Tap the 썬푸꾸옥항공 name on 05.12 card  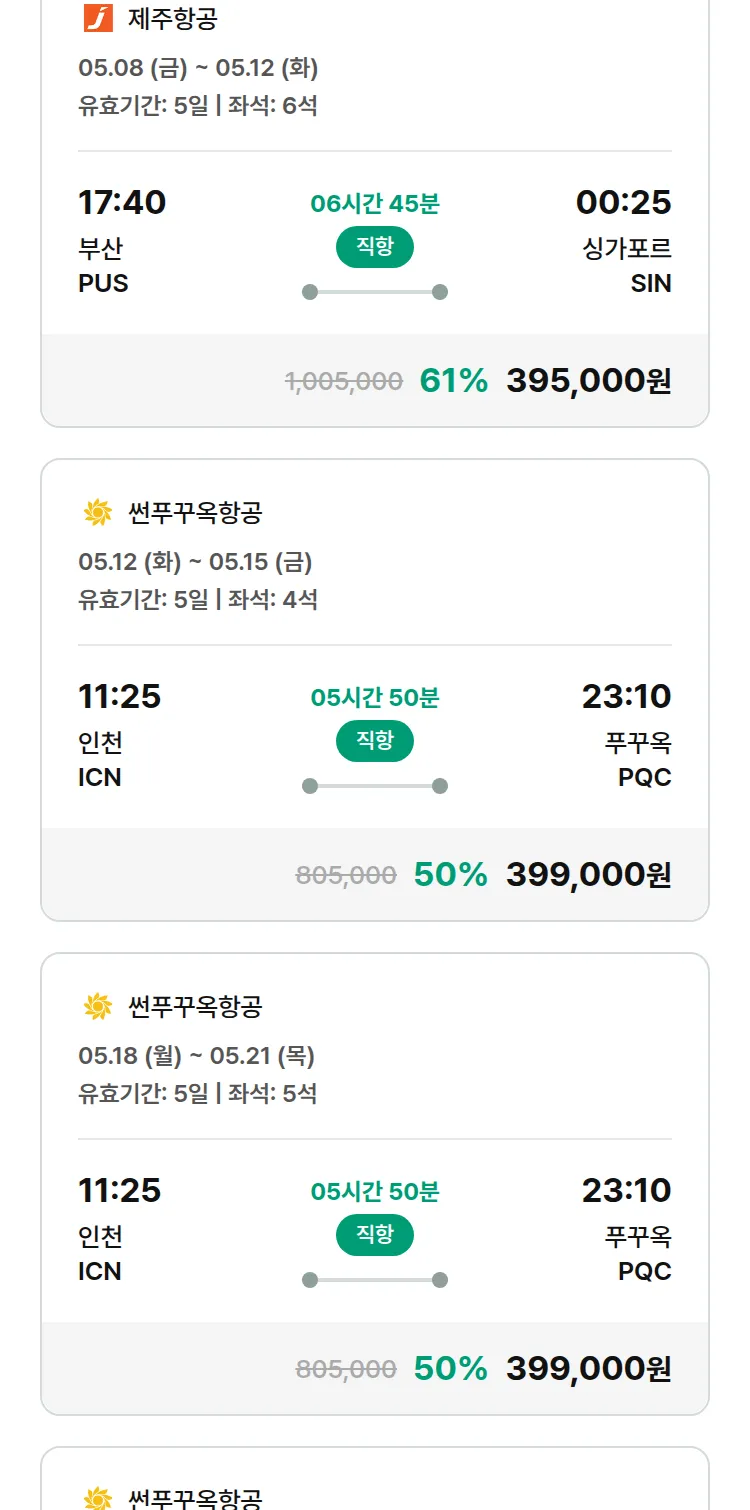[x=195, y=513]
